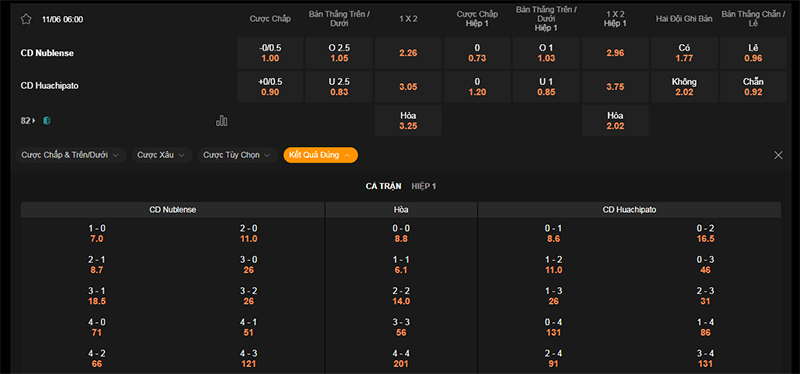
Task: Select Huachipato score 3 - 4 at 131
Action: (x=705, y=359)
